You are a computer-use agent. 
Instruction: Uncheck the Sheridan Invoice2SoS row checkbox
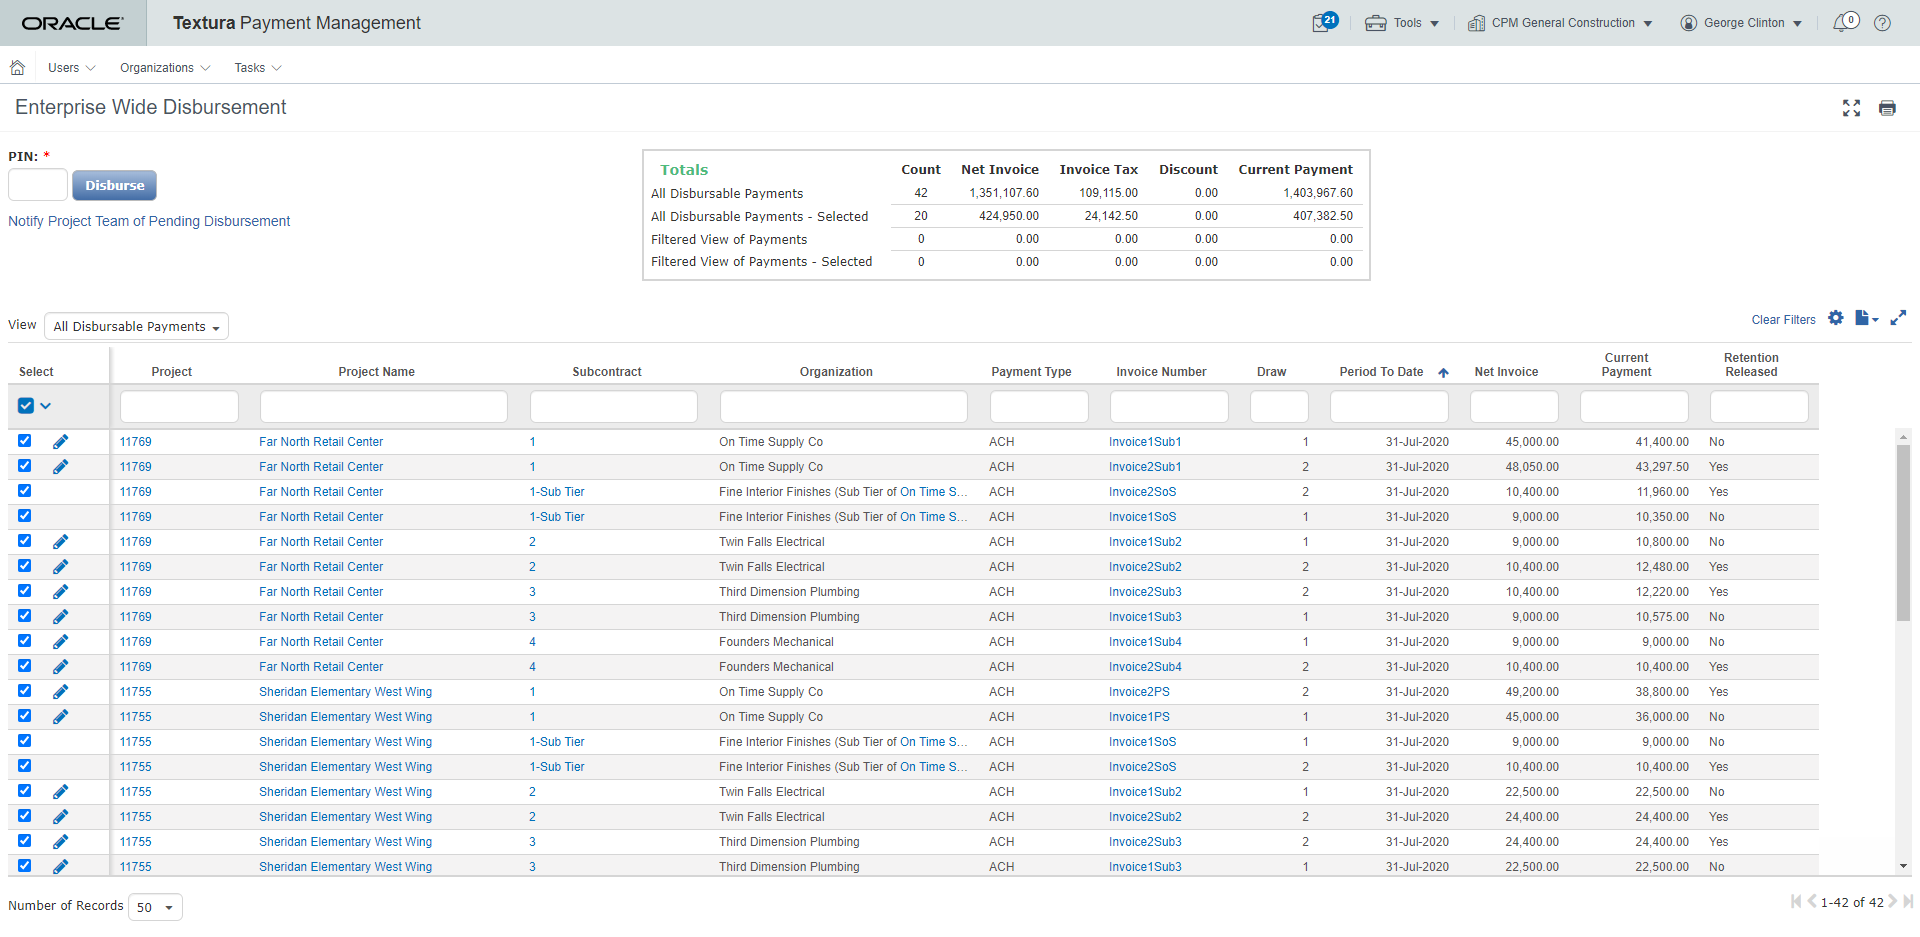click(x=25, y=766)
